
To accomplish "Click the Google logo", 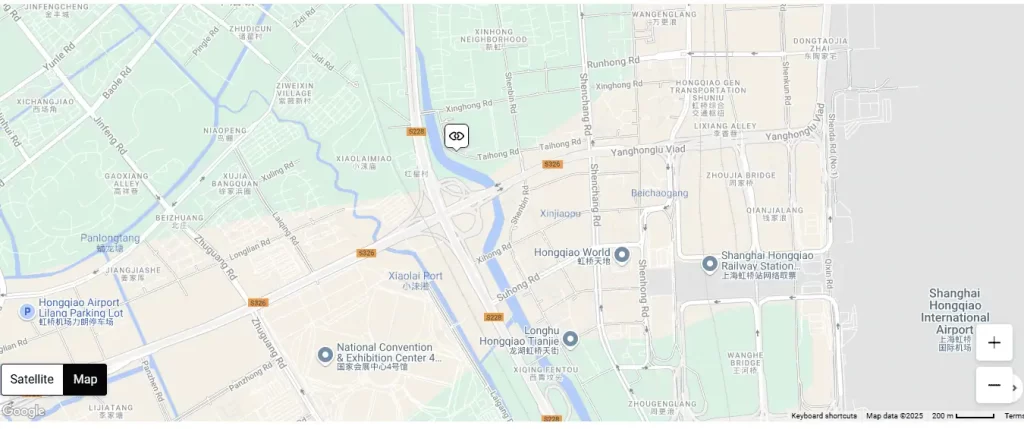I will point(24,411).
